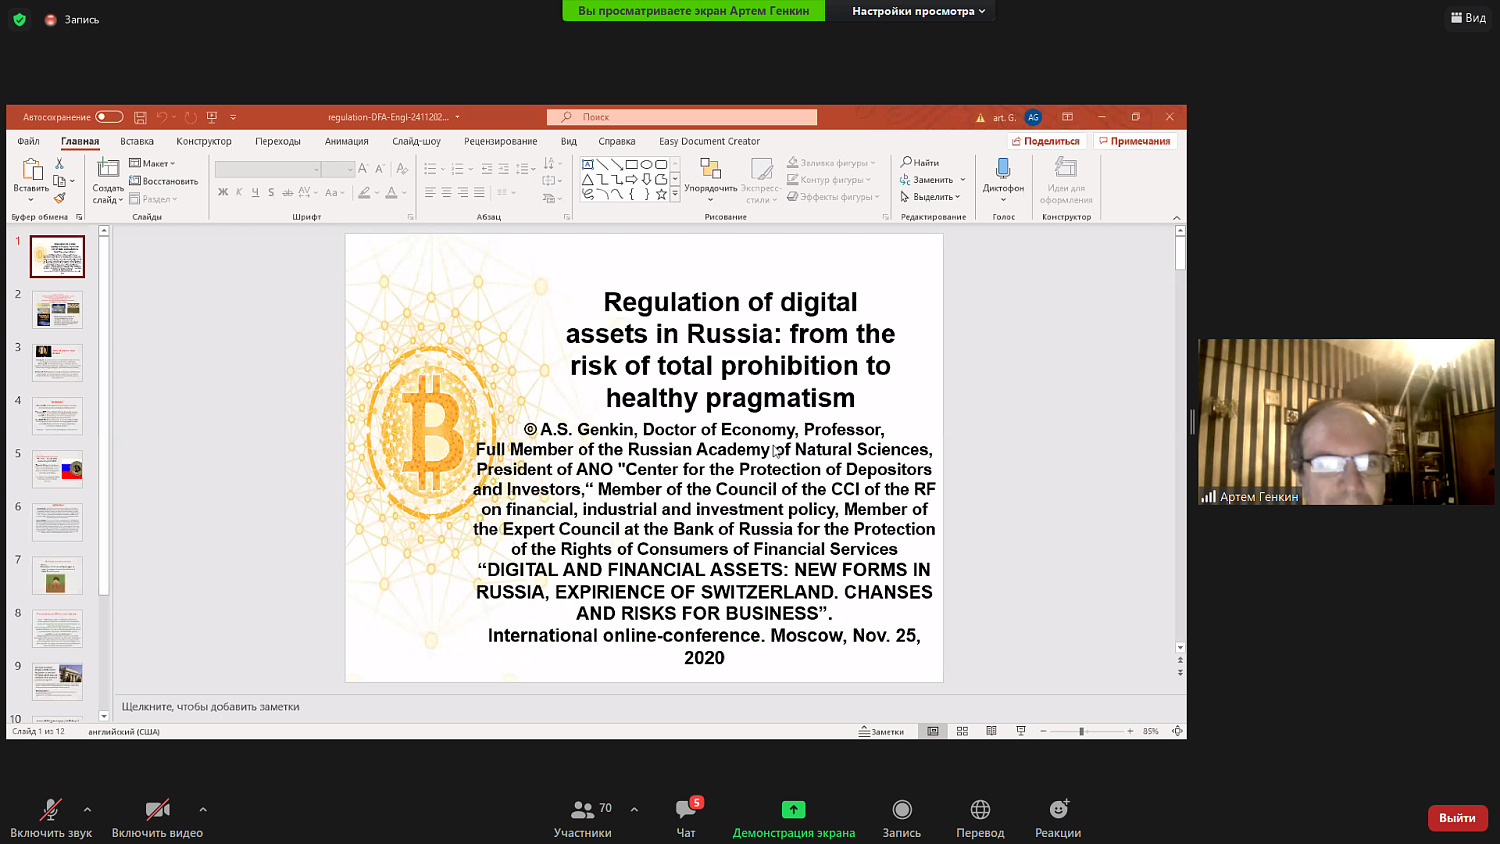Toggle text shadow (S) formatting
The height and width of the screenshot is (844, 1500).
(271, 192)
